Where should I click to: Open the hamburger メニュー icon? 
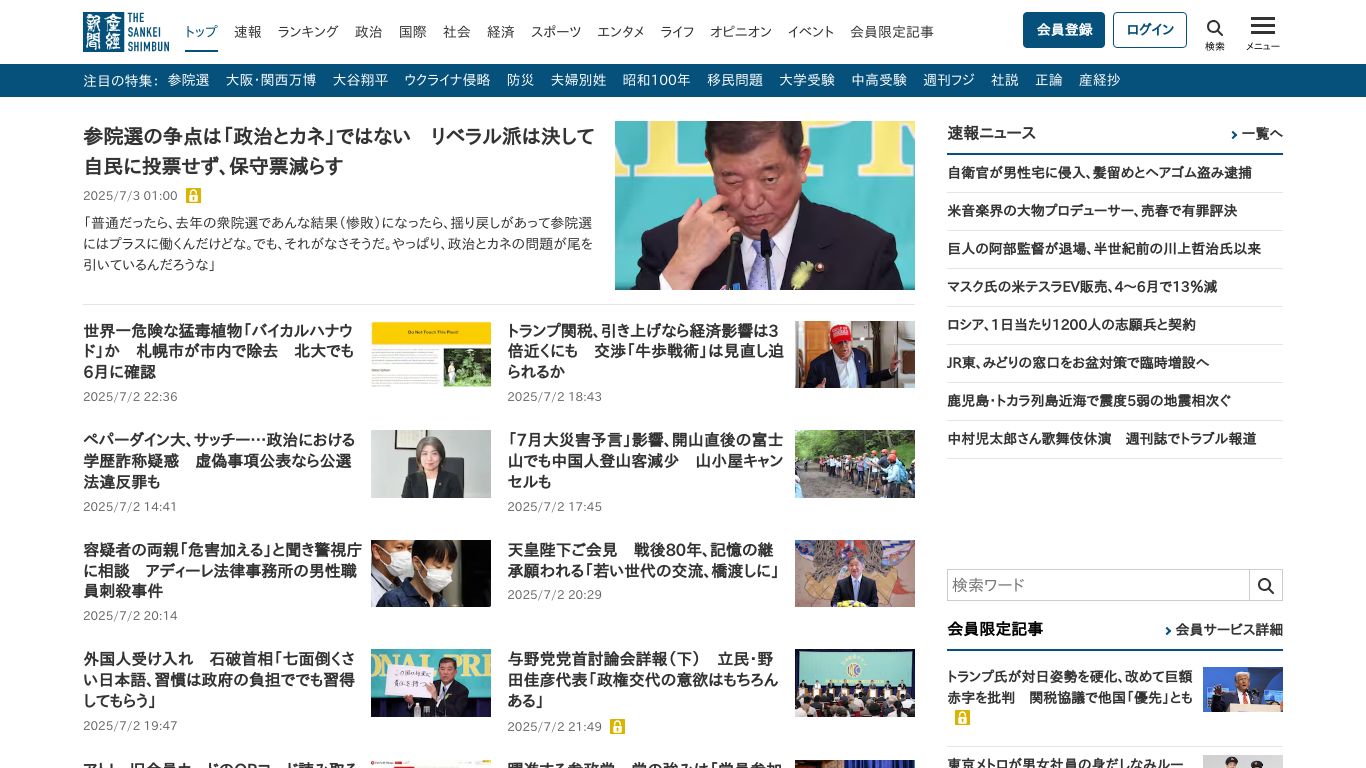(x=1262, y=34)
